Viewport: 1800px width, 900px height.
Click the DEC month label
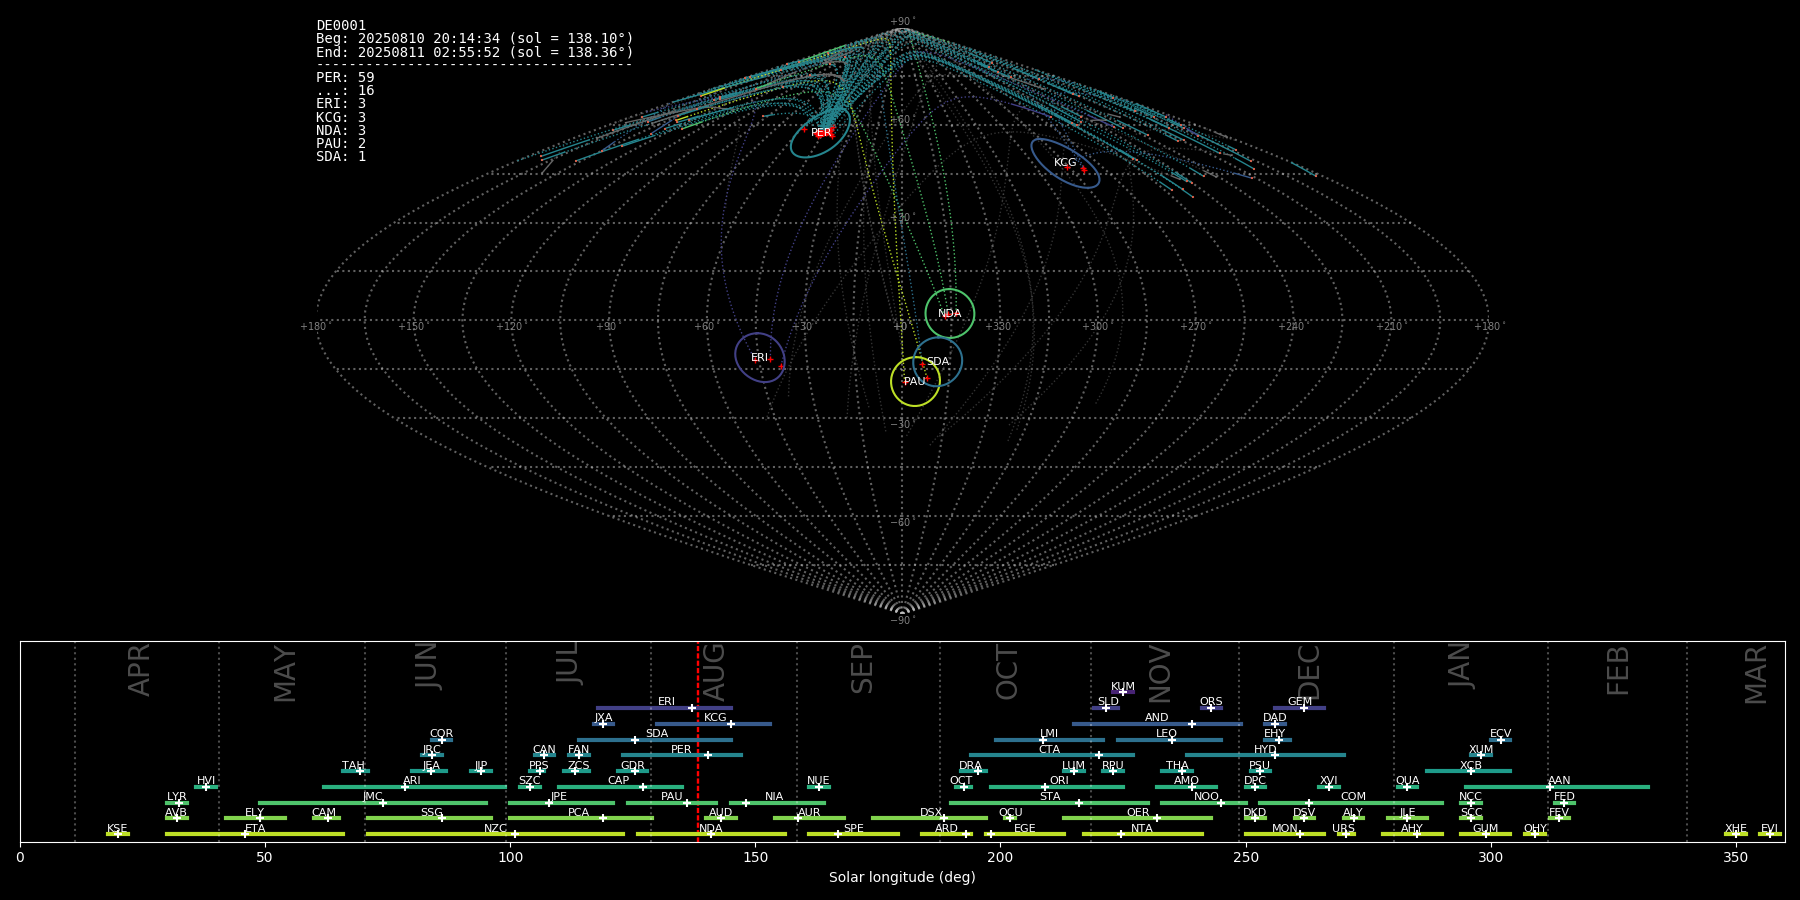pos(1309,673)
